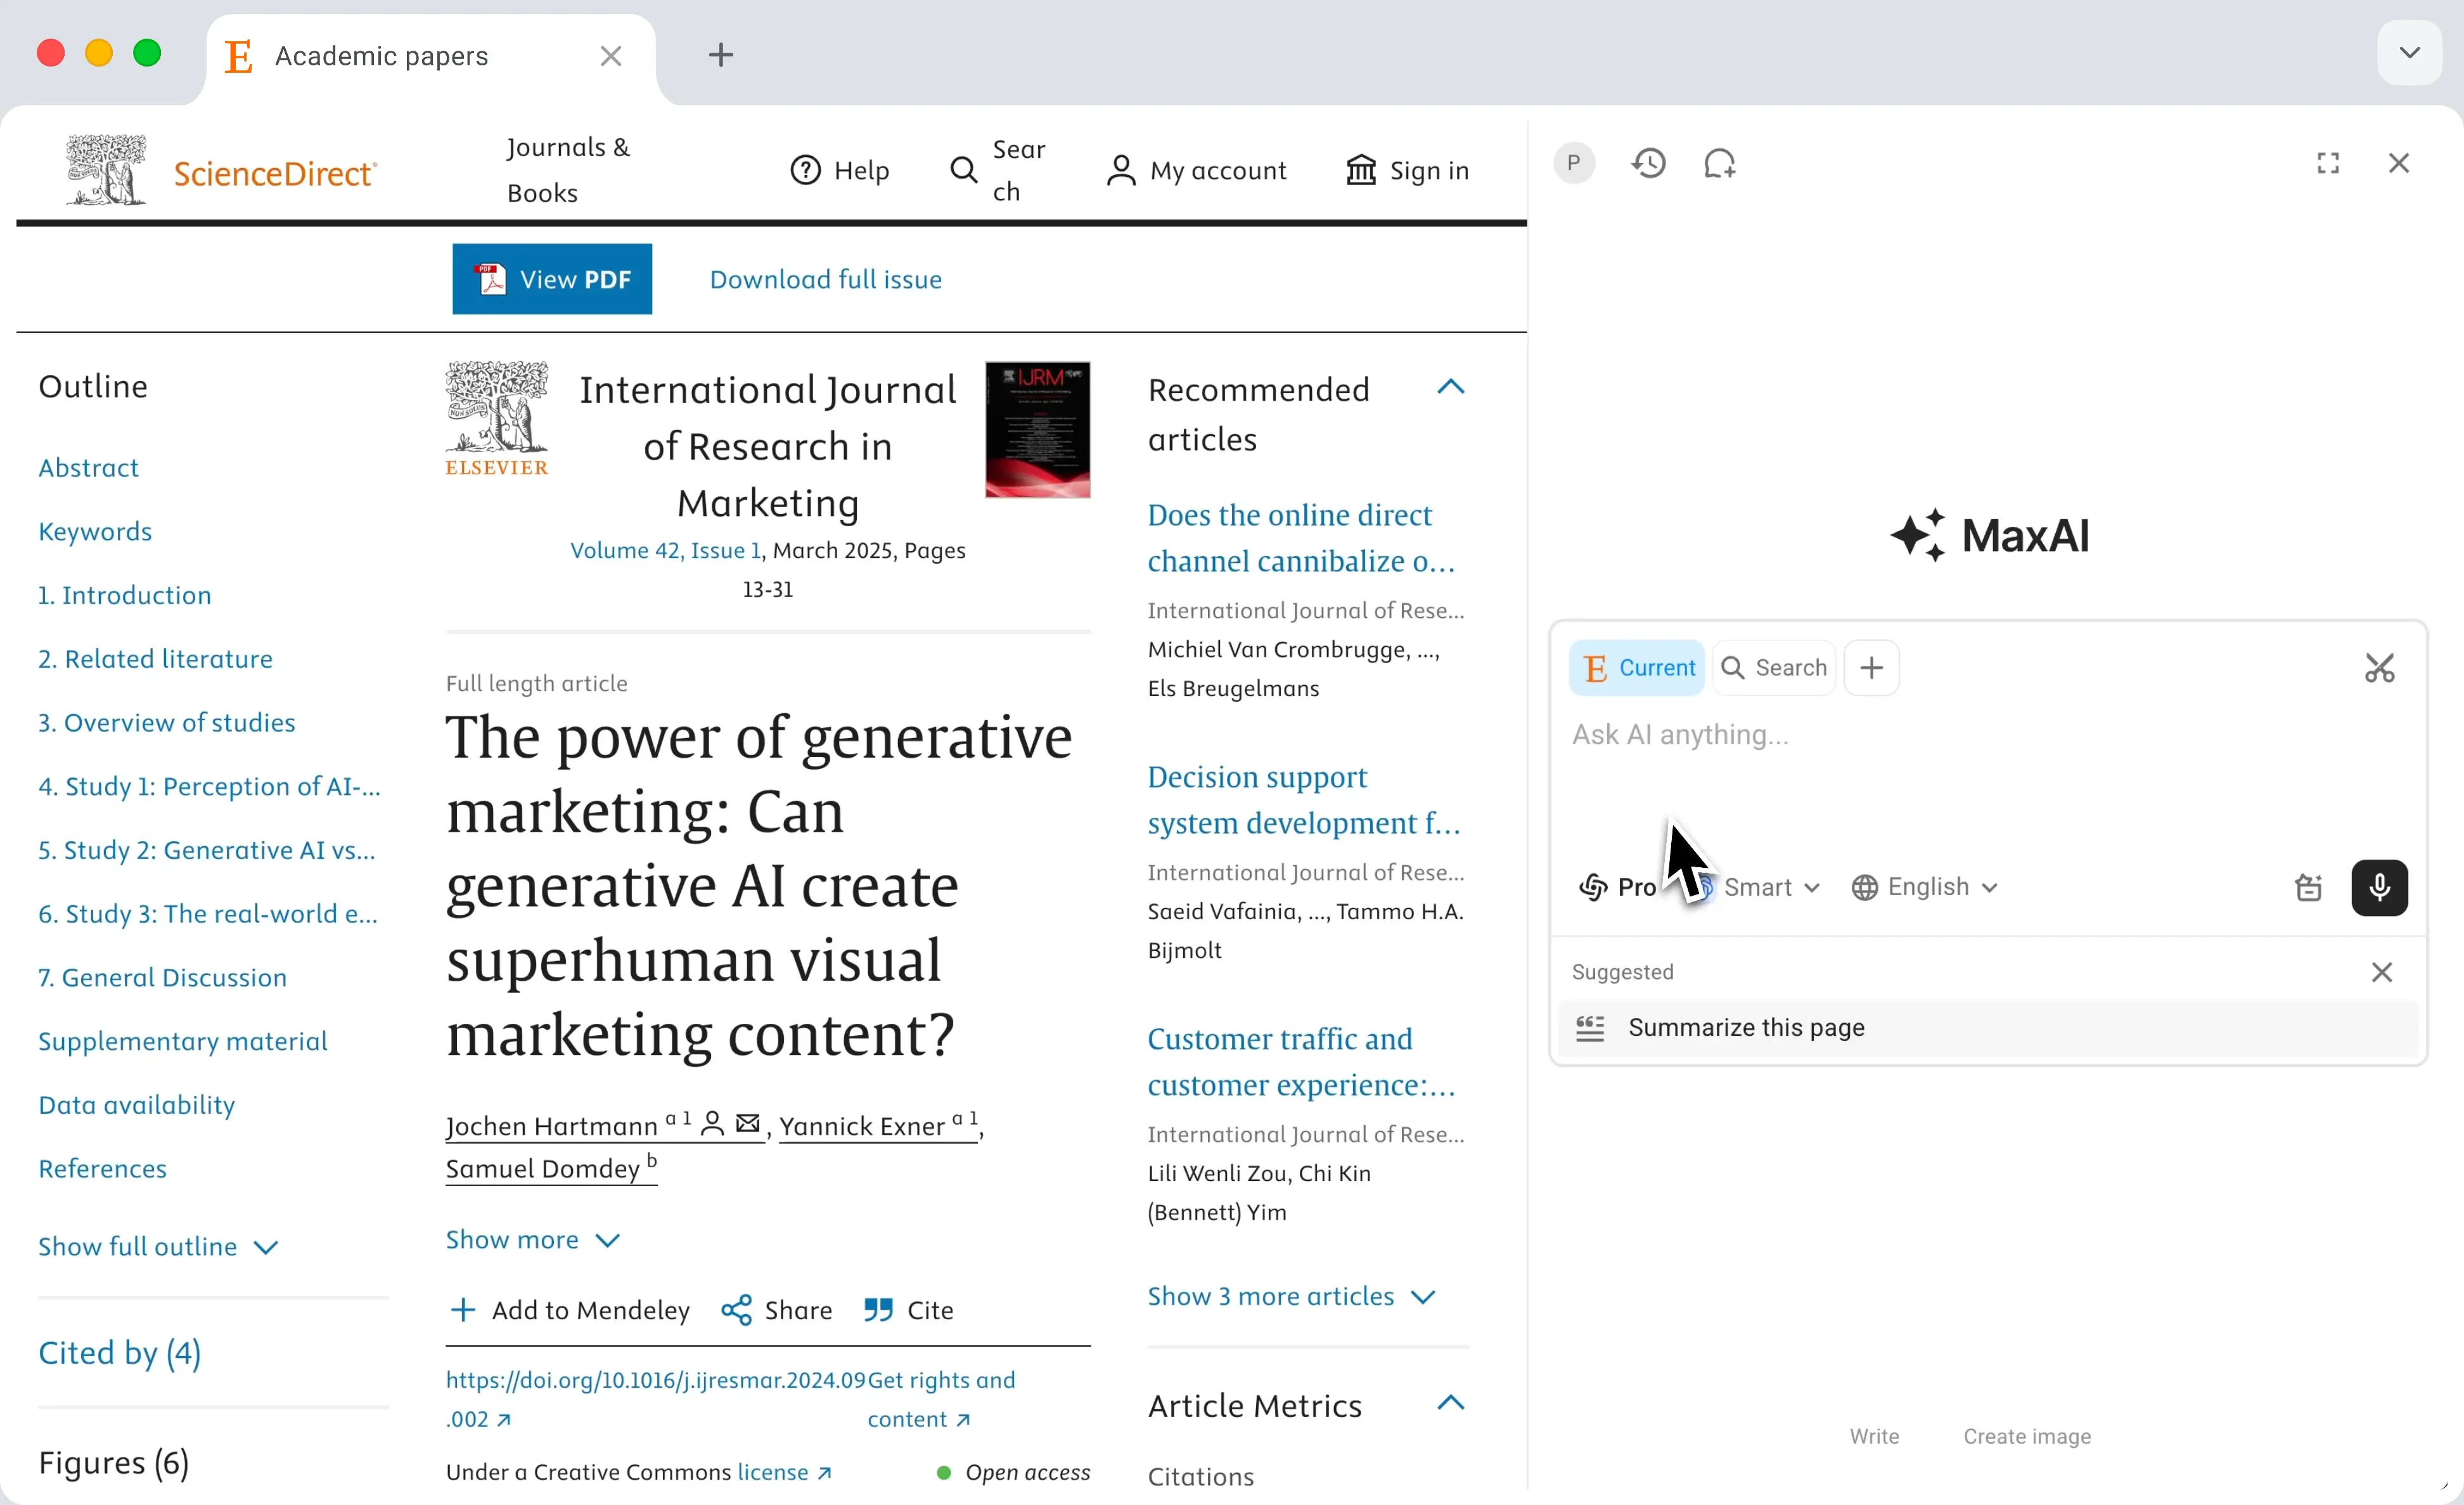Viewport: 2464px width, 1505px height.
Task: Click Jochen Hartmann's envelope email icon
Action: (x=747, y=1123)
